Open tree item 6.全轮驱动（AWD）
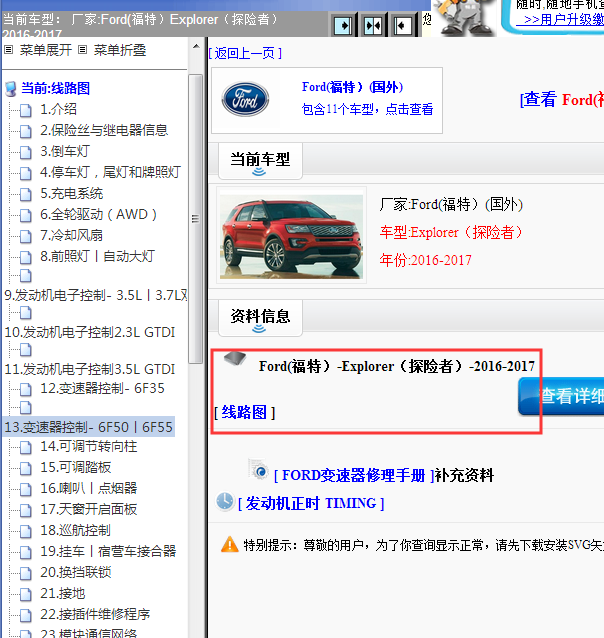The height and width of the screenshot is (638, 604). coord(98,214)
